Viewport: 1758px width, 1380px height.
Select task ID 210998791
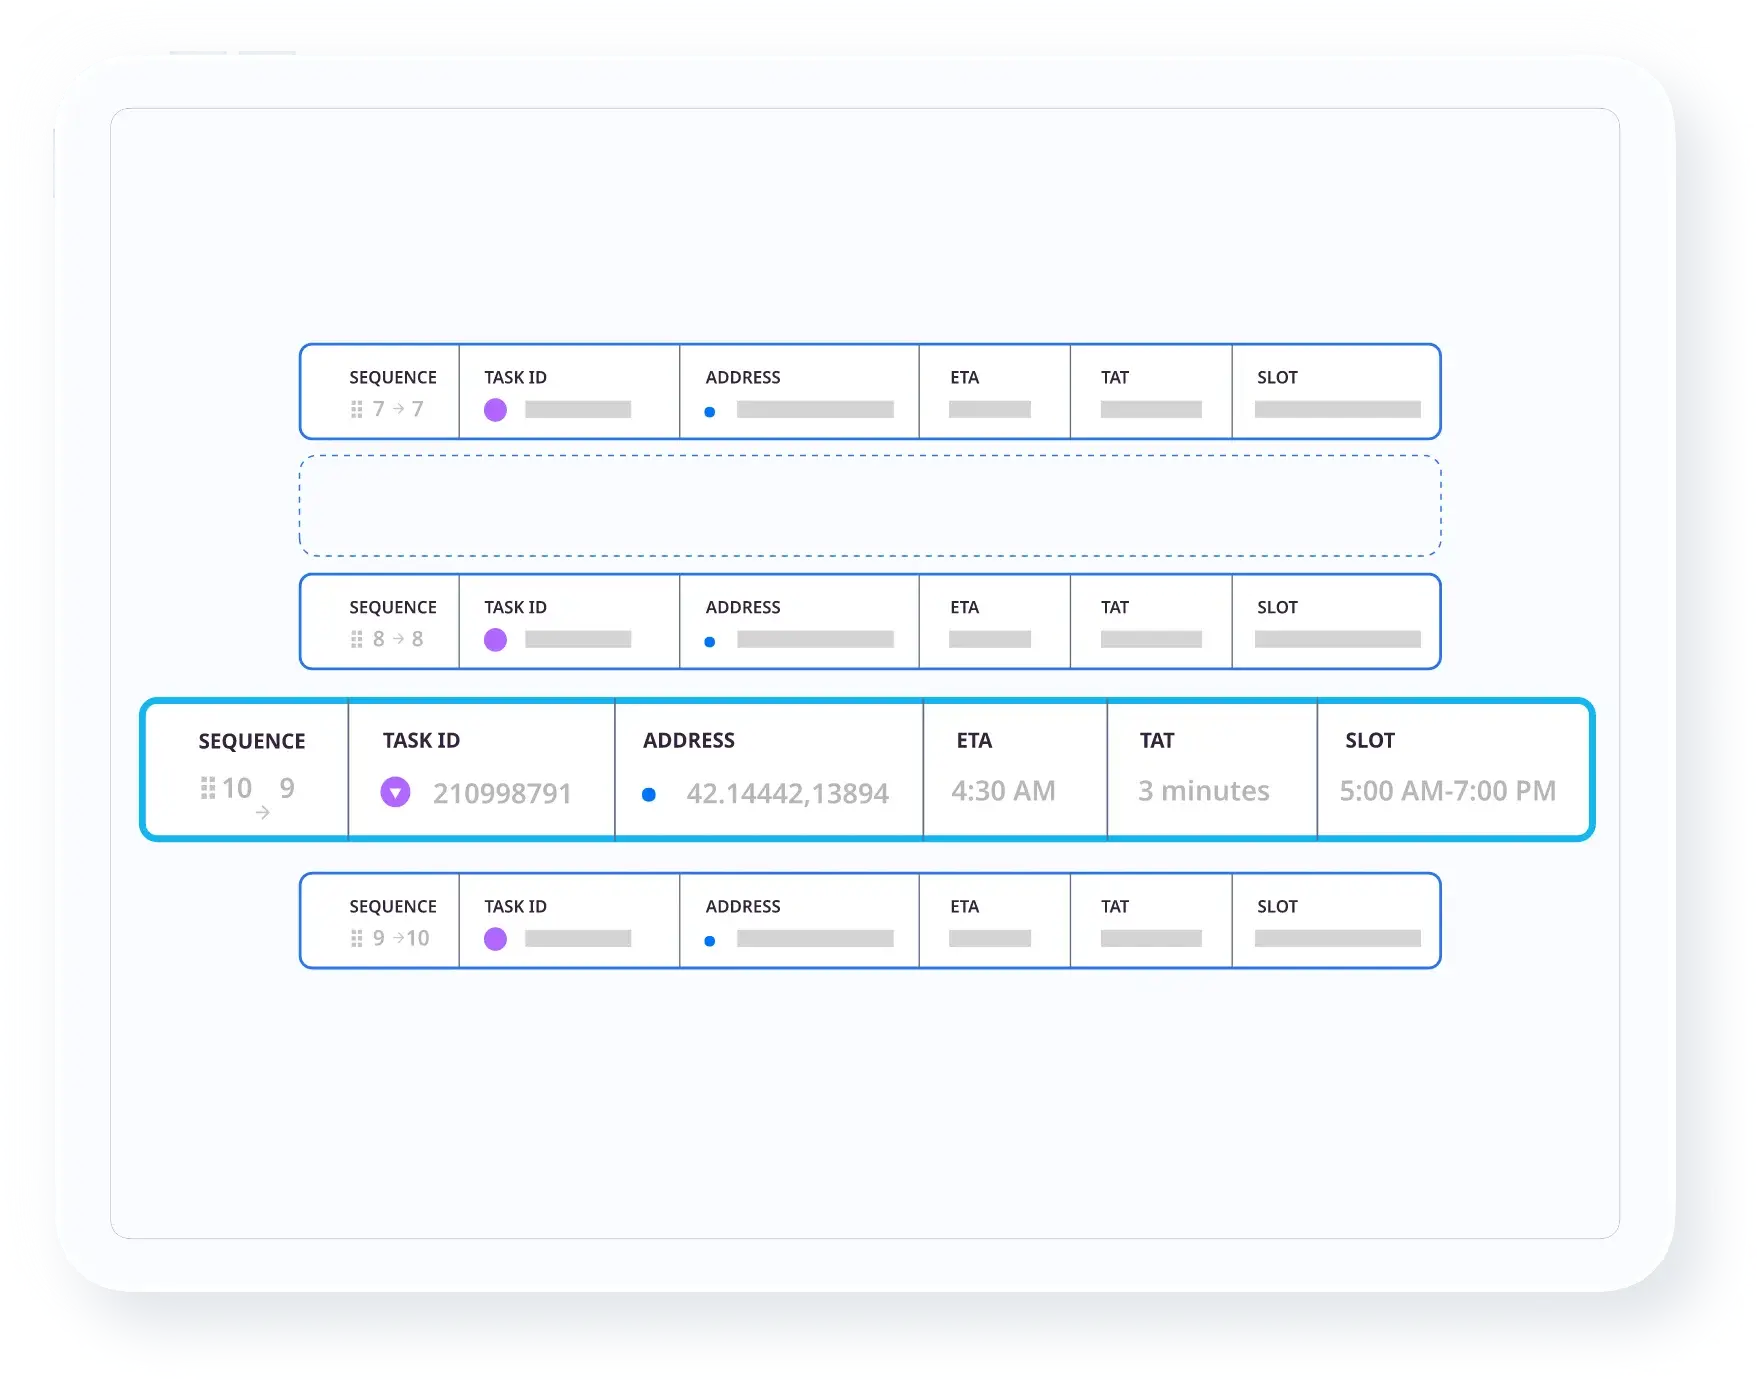[502, 793]
